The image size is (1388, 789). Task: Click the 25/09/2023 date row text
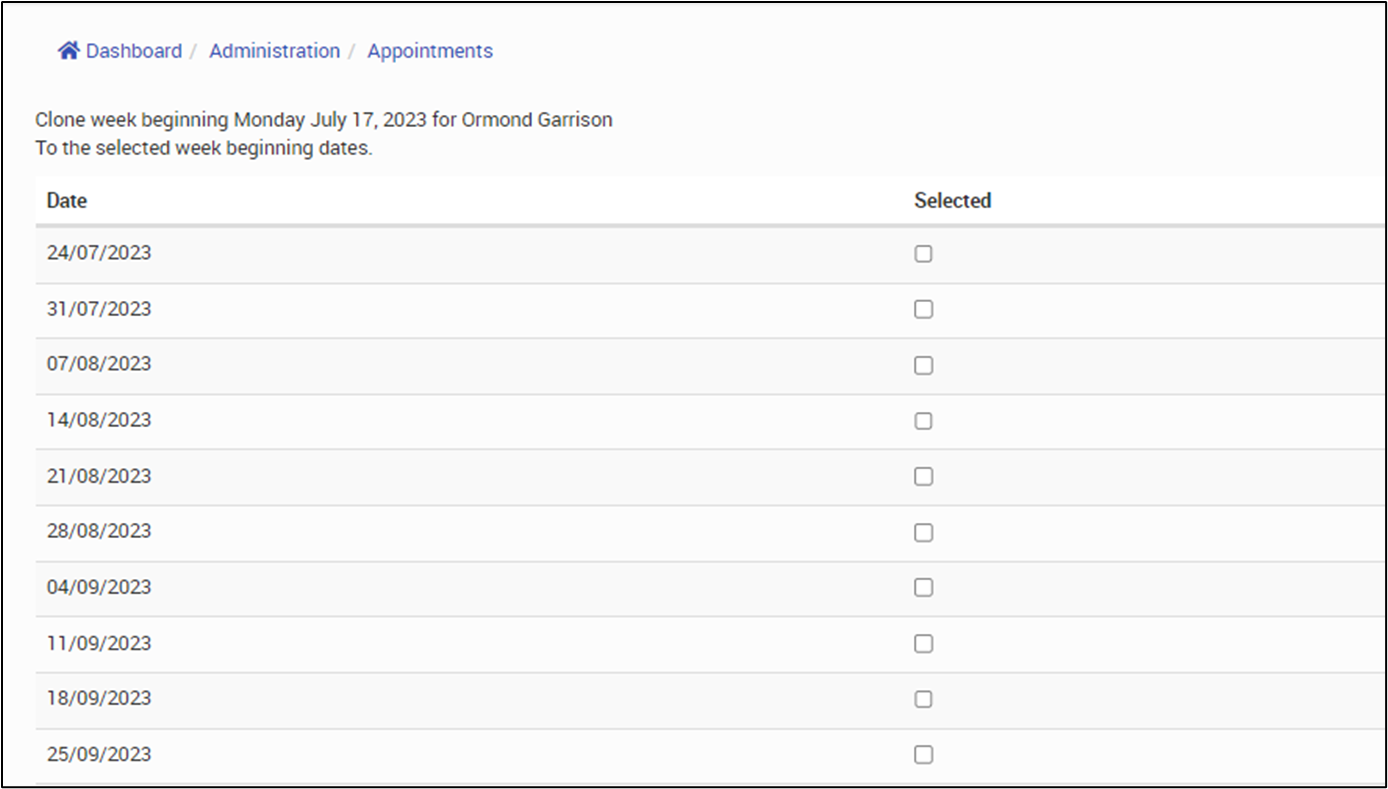tap(99, 754)
